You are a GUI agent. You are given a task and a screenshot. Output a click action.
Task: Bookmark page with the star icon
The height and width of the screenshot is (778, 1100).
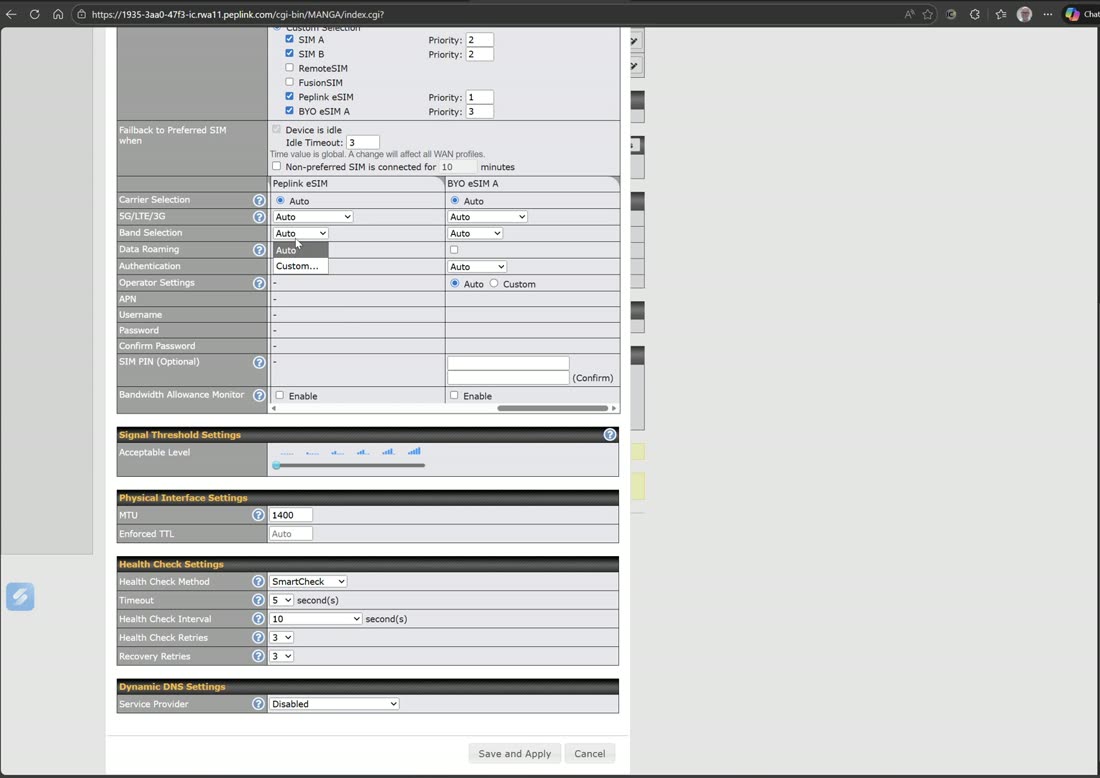point(927,14)
